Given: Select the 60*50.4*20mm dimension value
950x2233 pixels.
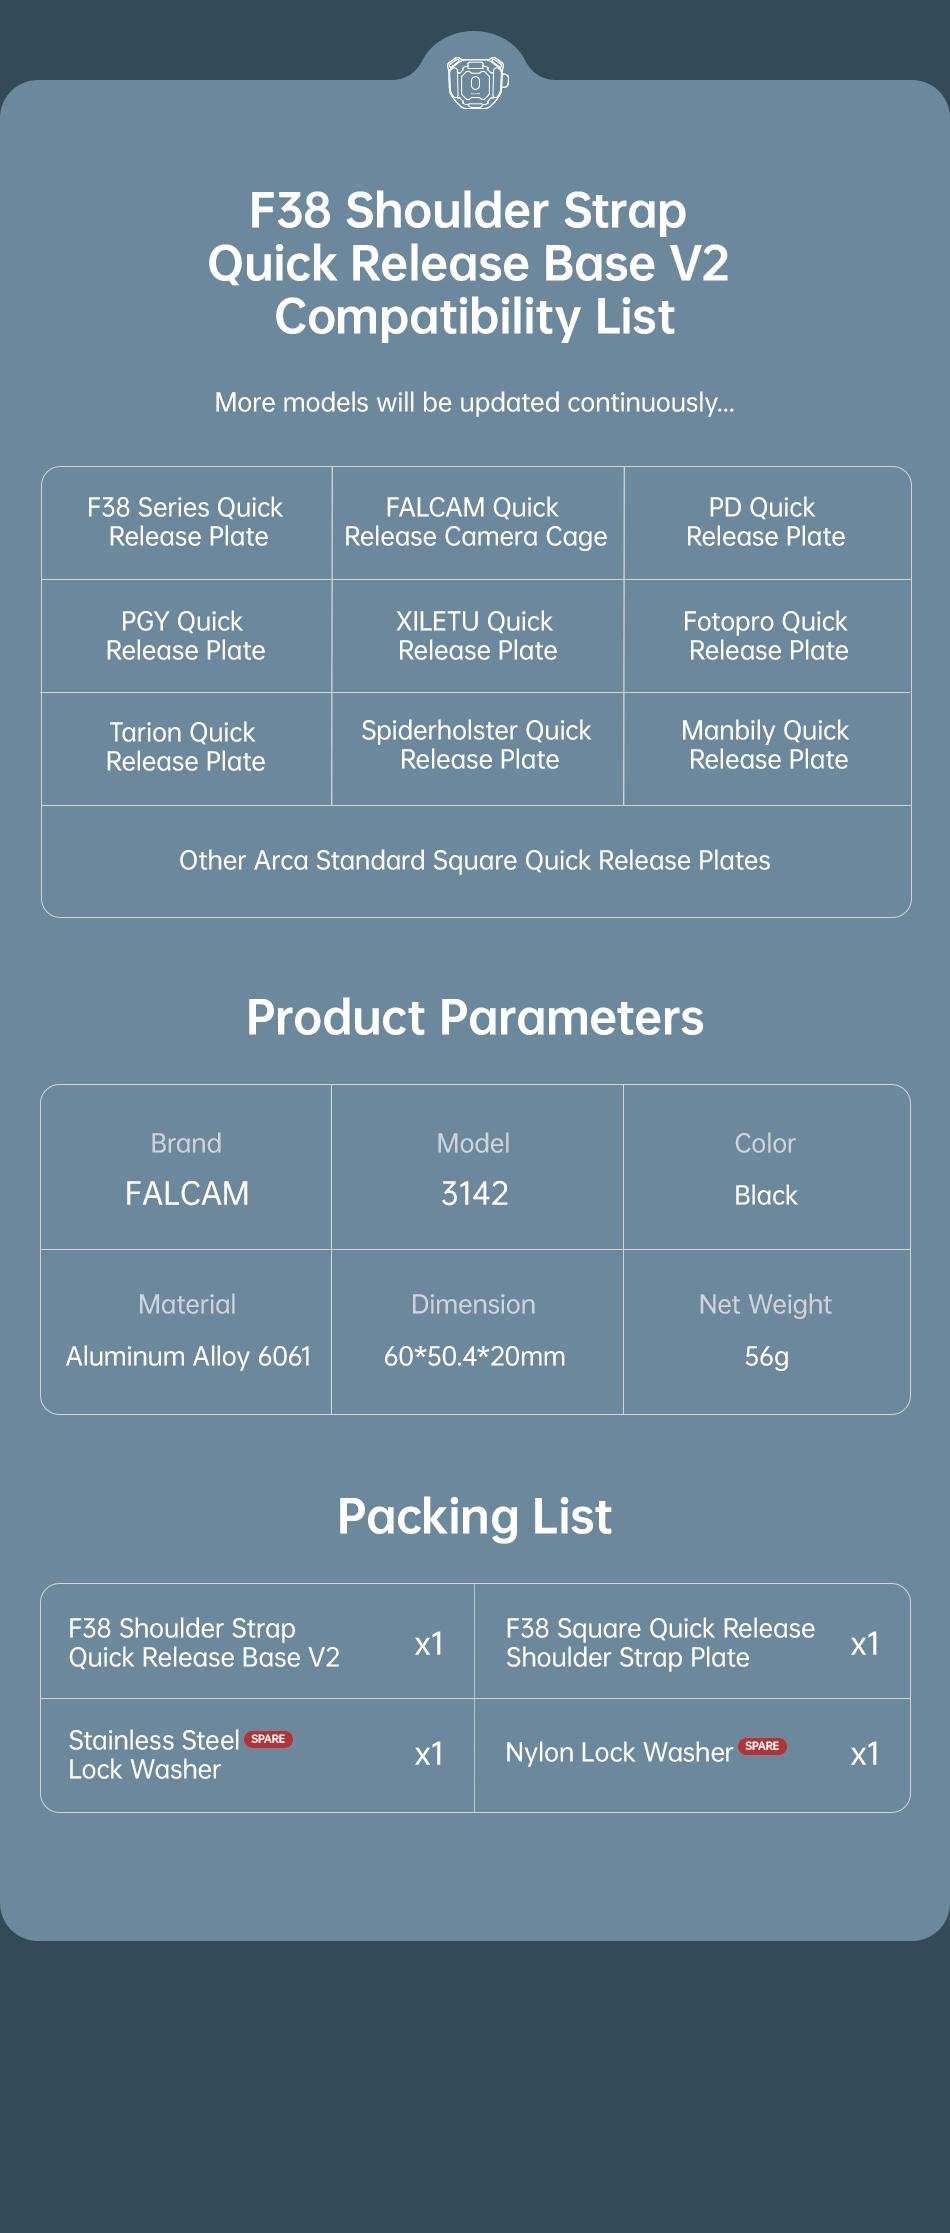Looking at the screenshot, I should click(x=475, y=1357).
